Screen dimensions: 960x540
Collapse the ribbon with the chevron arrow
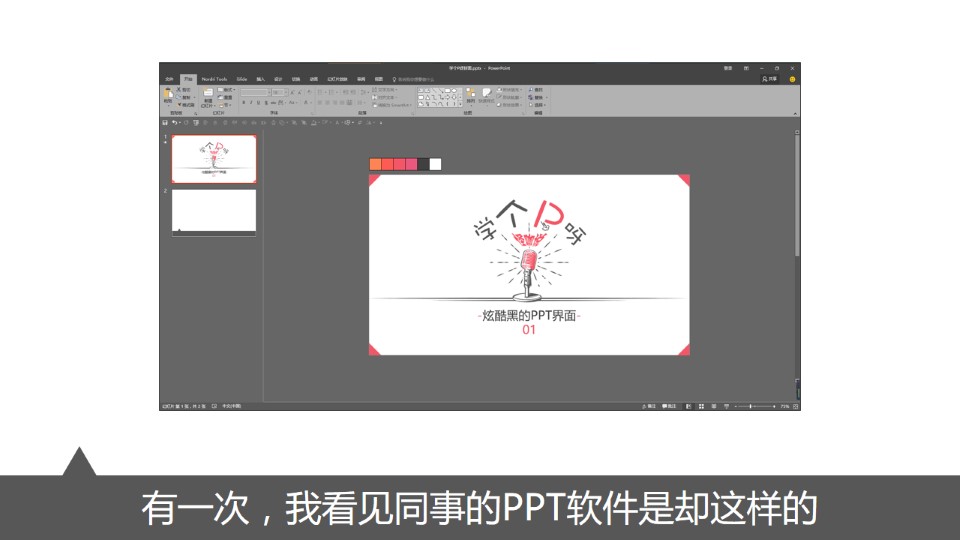[796, 113]
